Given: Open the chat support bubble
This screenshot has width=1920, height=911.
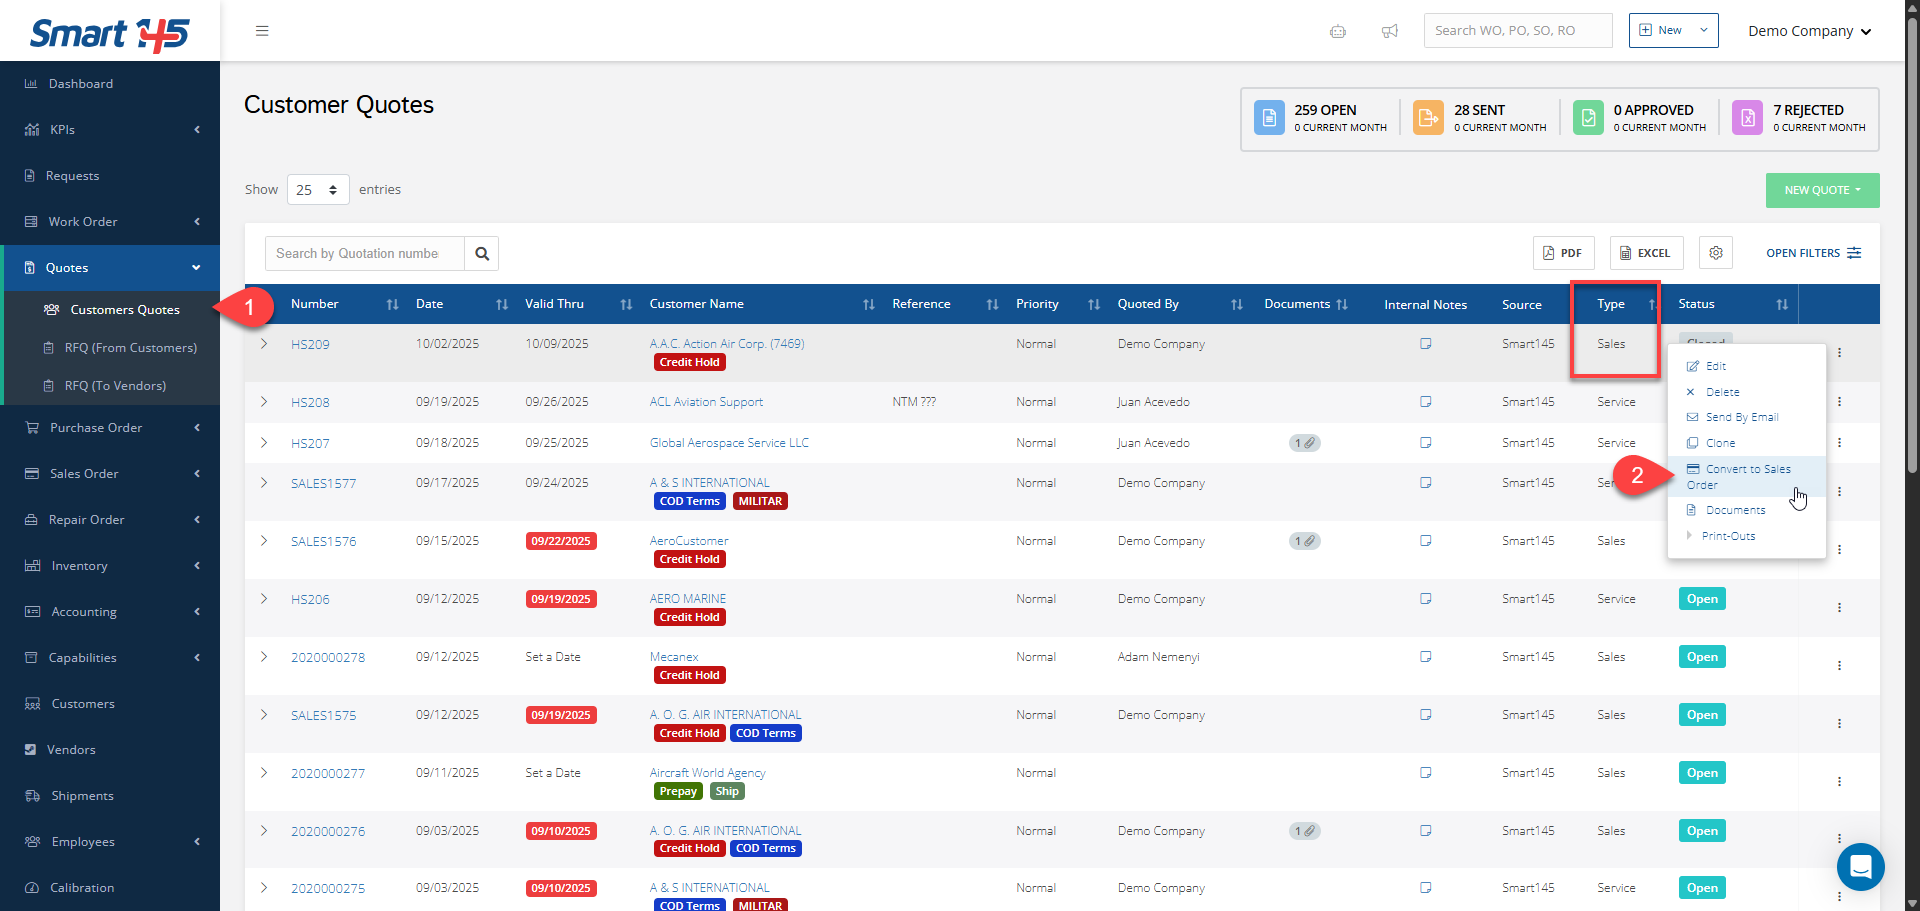Looking at the screenshot, I should 1860,866.
